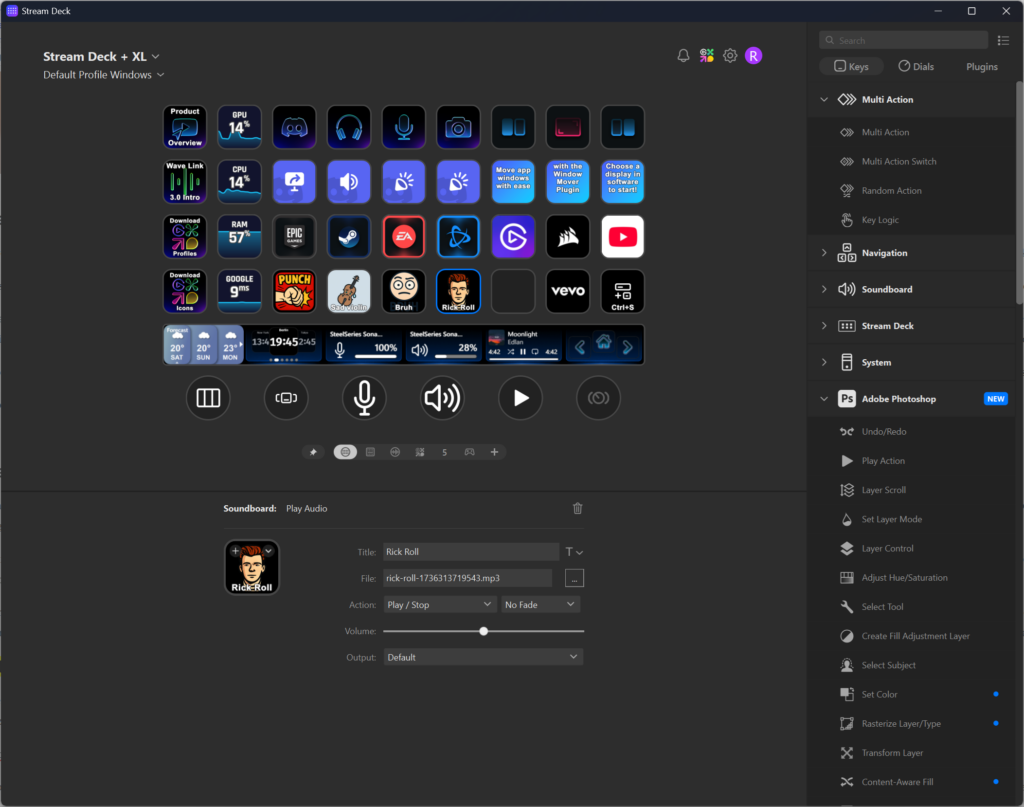This screenshot has height=807, width=1024.
Task: Click the search actions field
Action: tap(903, 40)
